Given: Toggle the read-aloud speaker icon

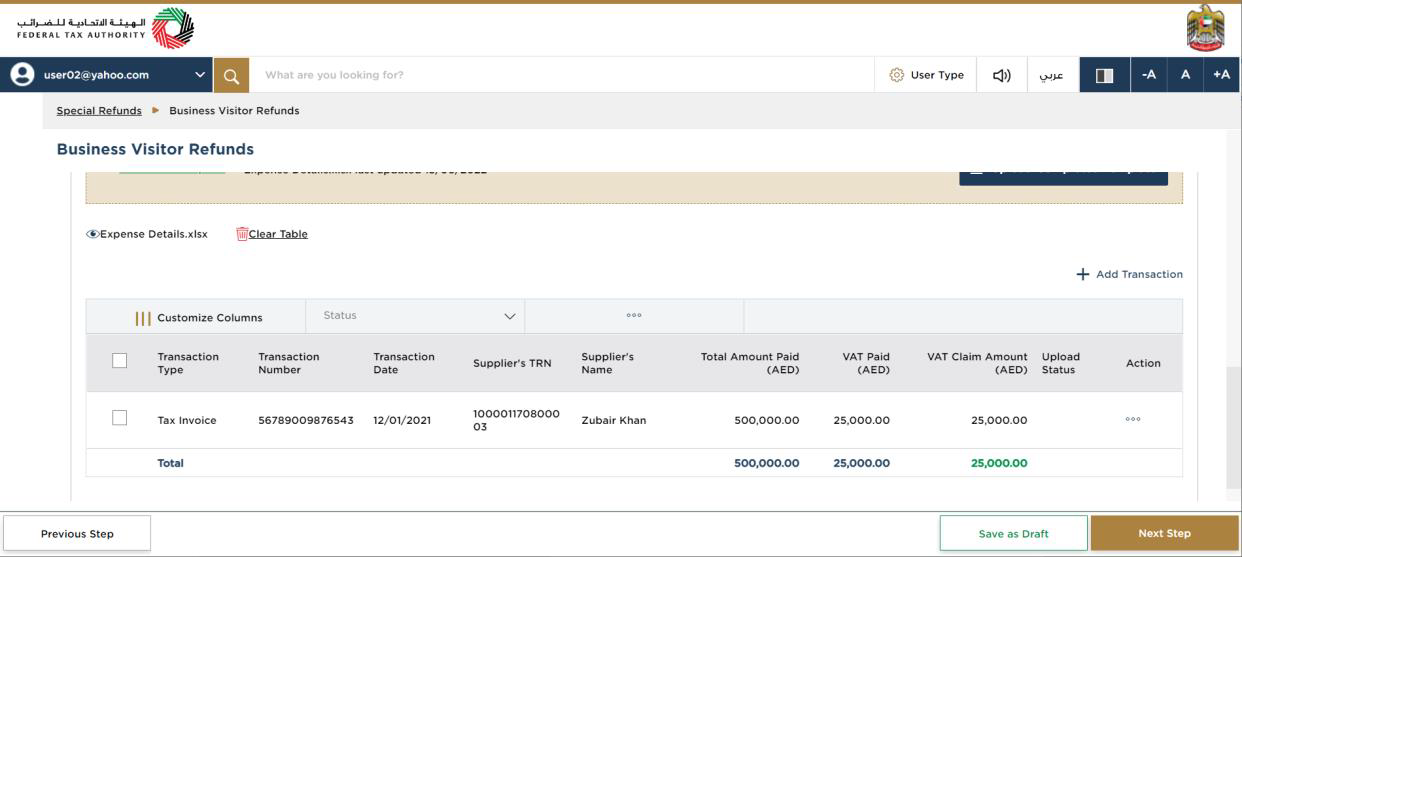Looking at the screenshot, I should tap(1001, 75).
